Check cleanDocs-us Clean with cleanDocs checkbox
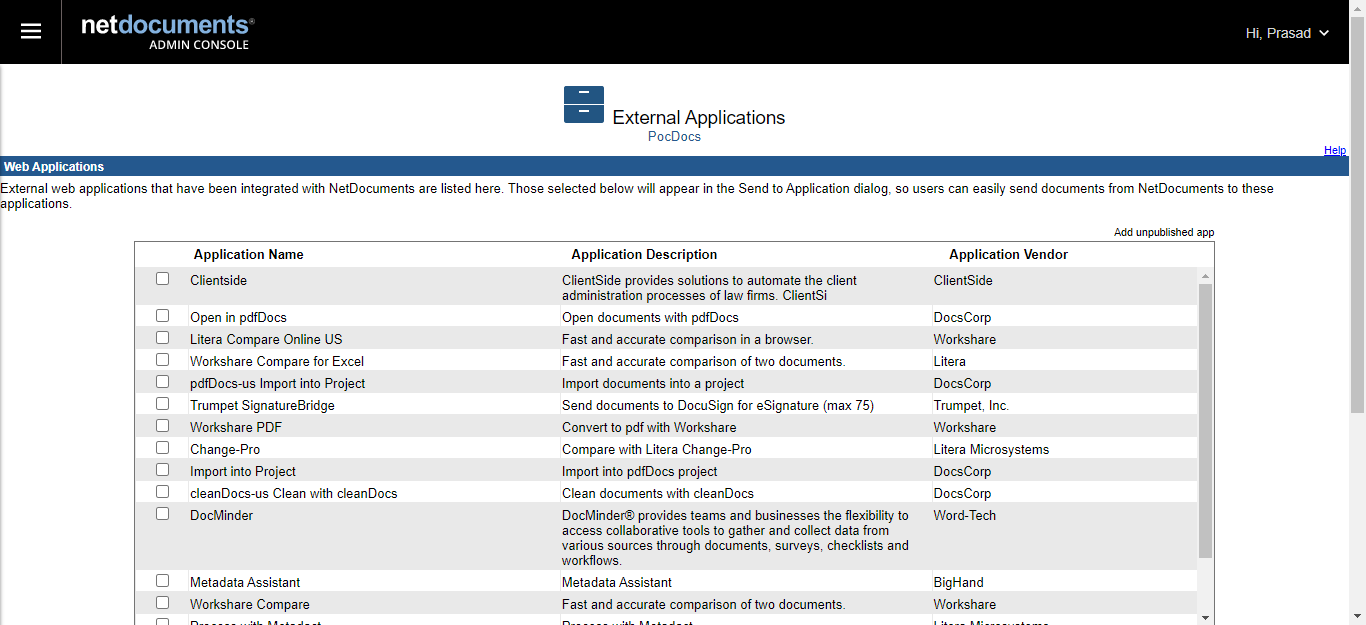This screenshot has width=1366, height=625. tap(163, 492)
